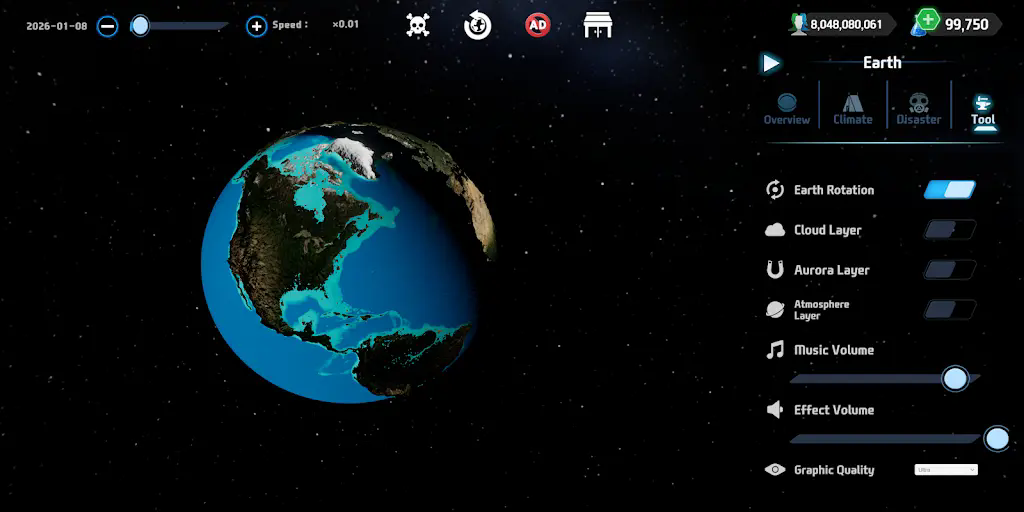Decrease speed with the minus button
This screenshot has height=512, width=1024.
(x=108, y=26)
